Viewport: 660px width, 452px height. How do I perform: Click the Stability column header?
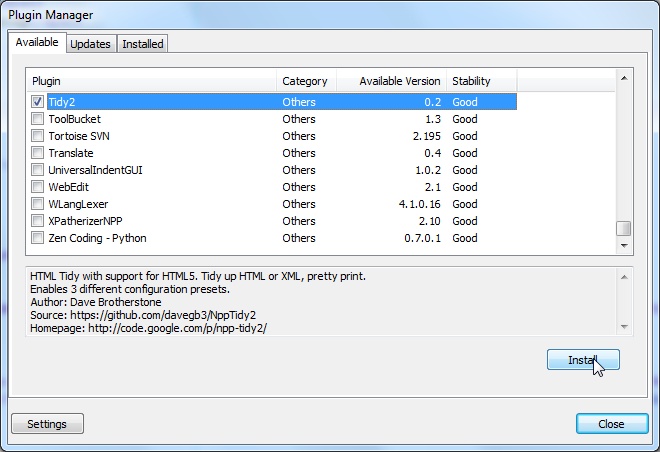(x=480, y=81)
